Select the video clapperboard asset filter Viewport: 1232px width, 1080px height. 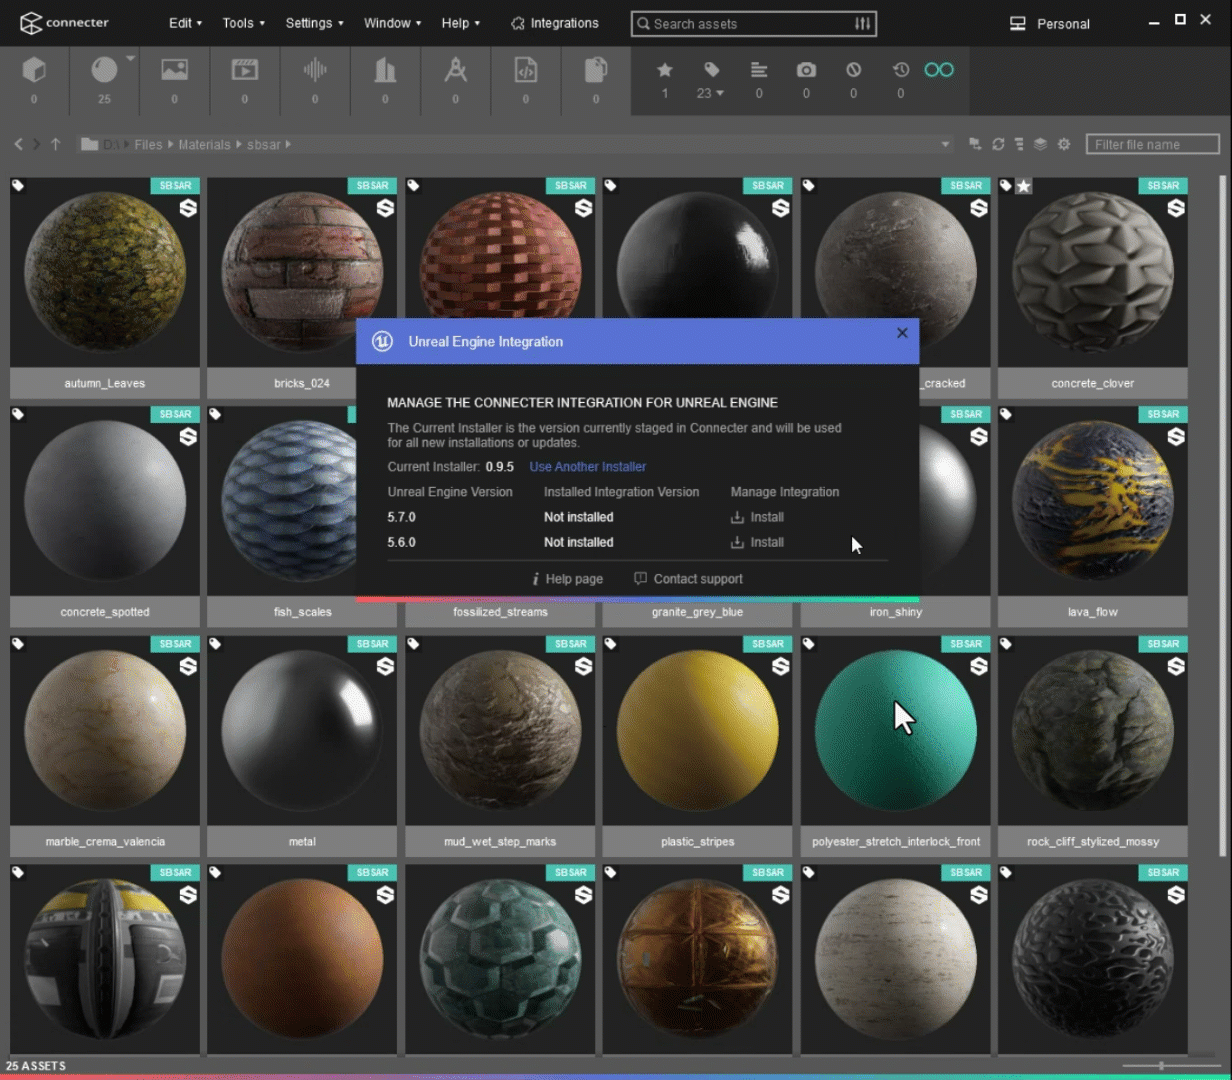click(x=245, y=69)
